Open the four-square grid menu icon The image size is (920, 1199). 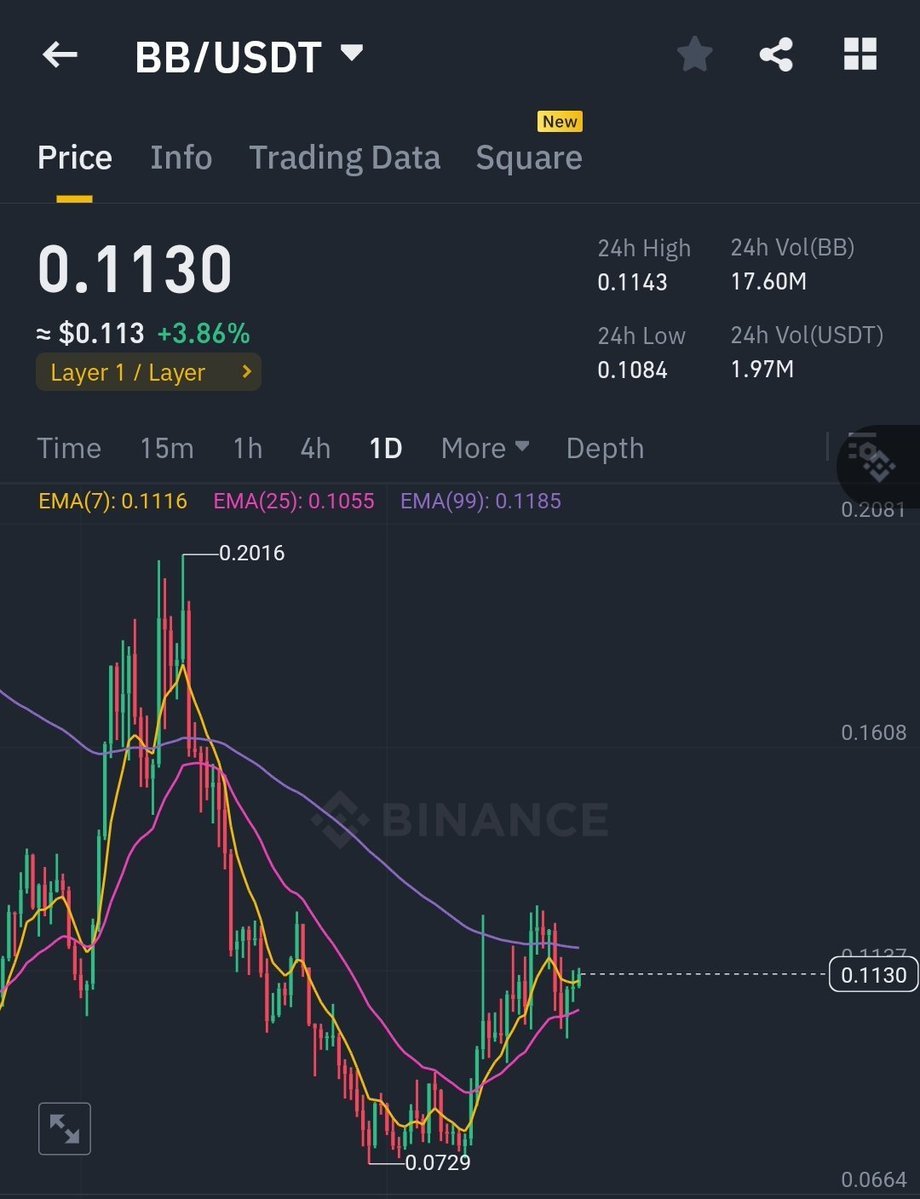860,55
